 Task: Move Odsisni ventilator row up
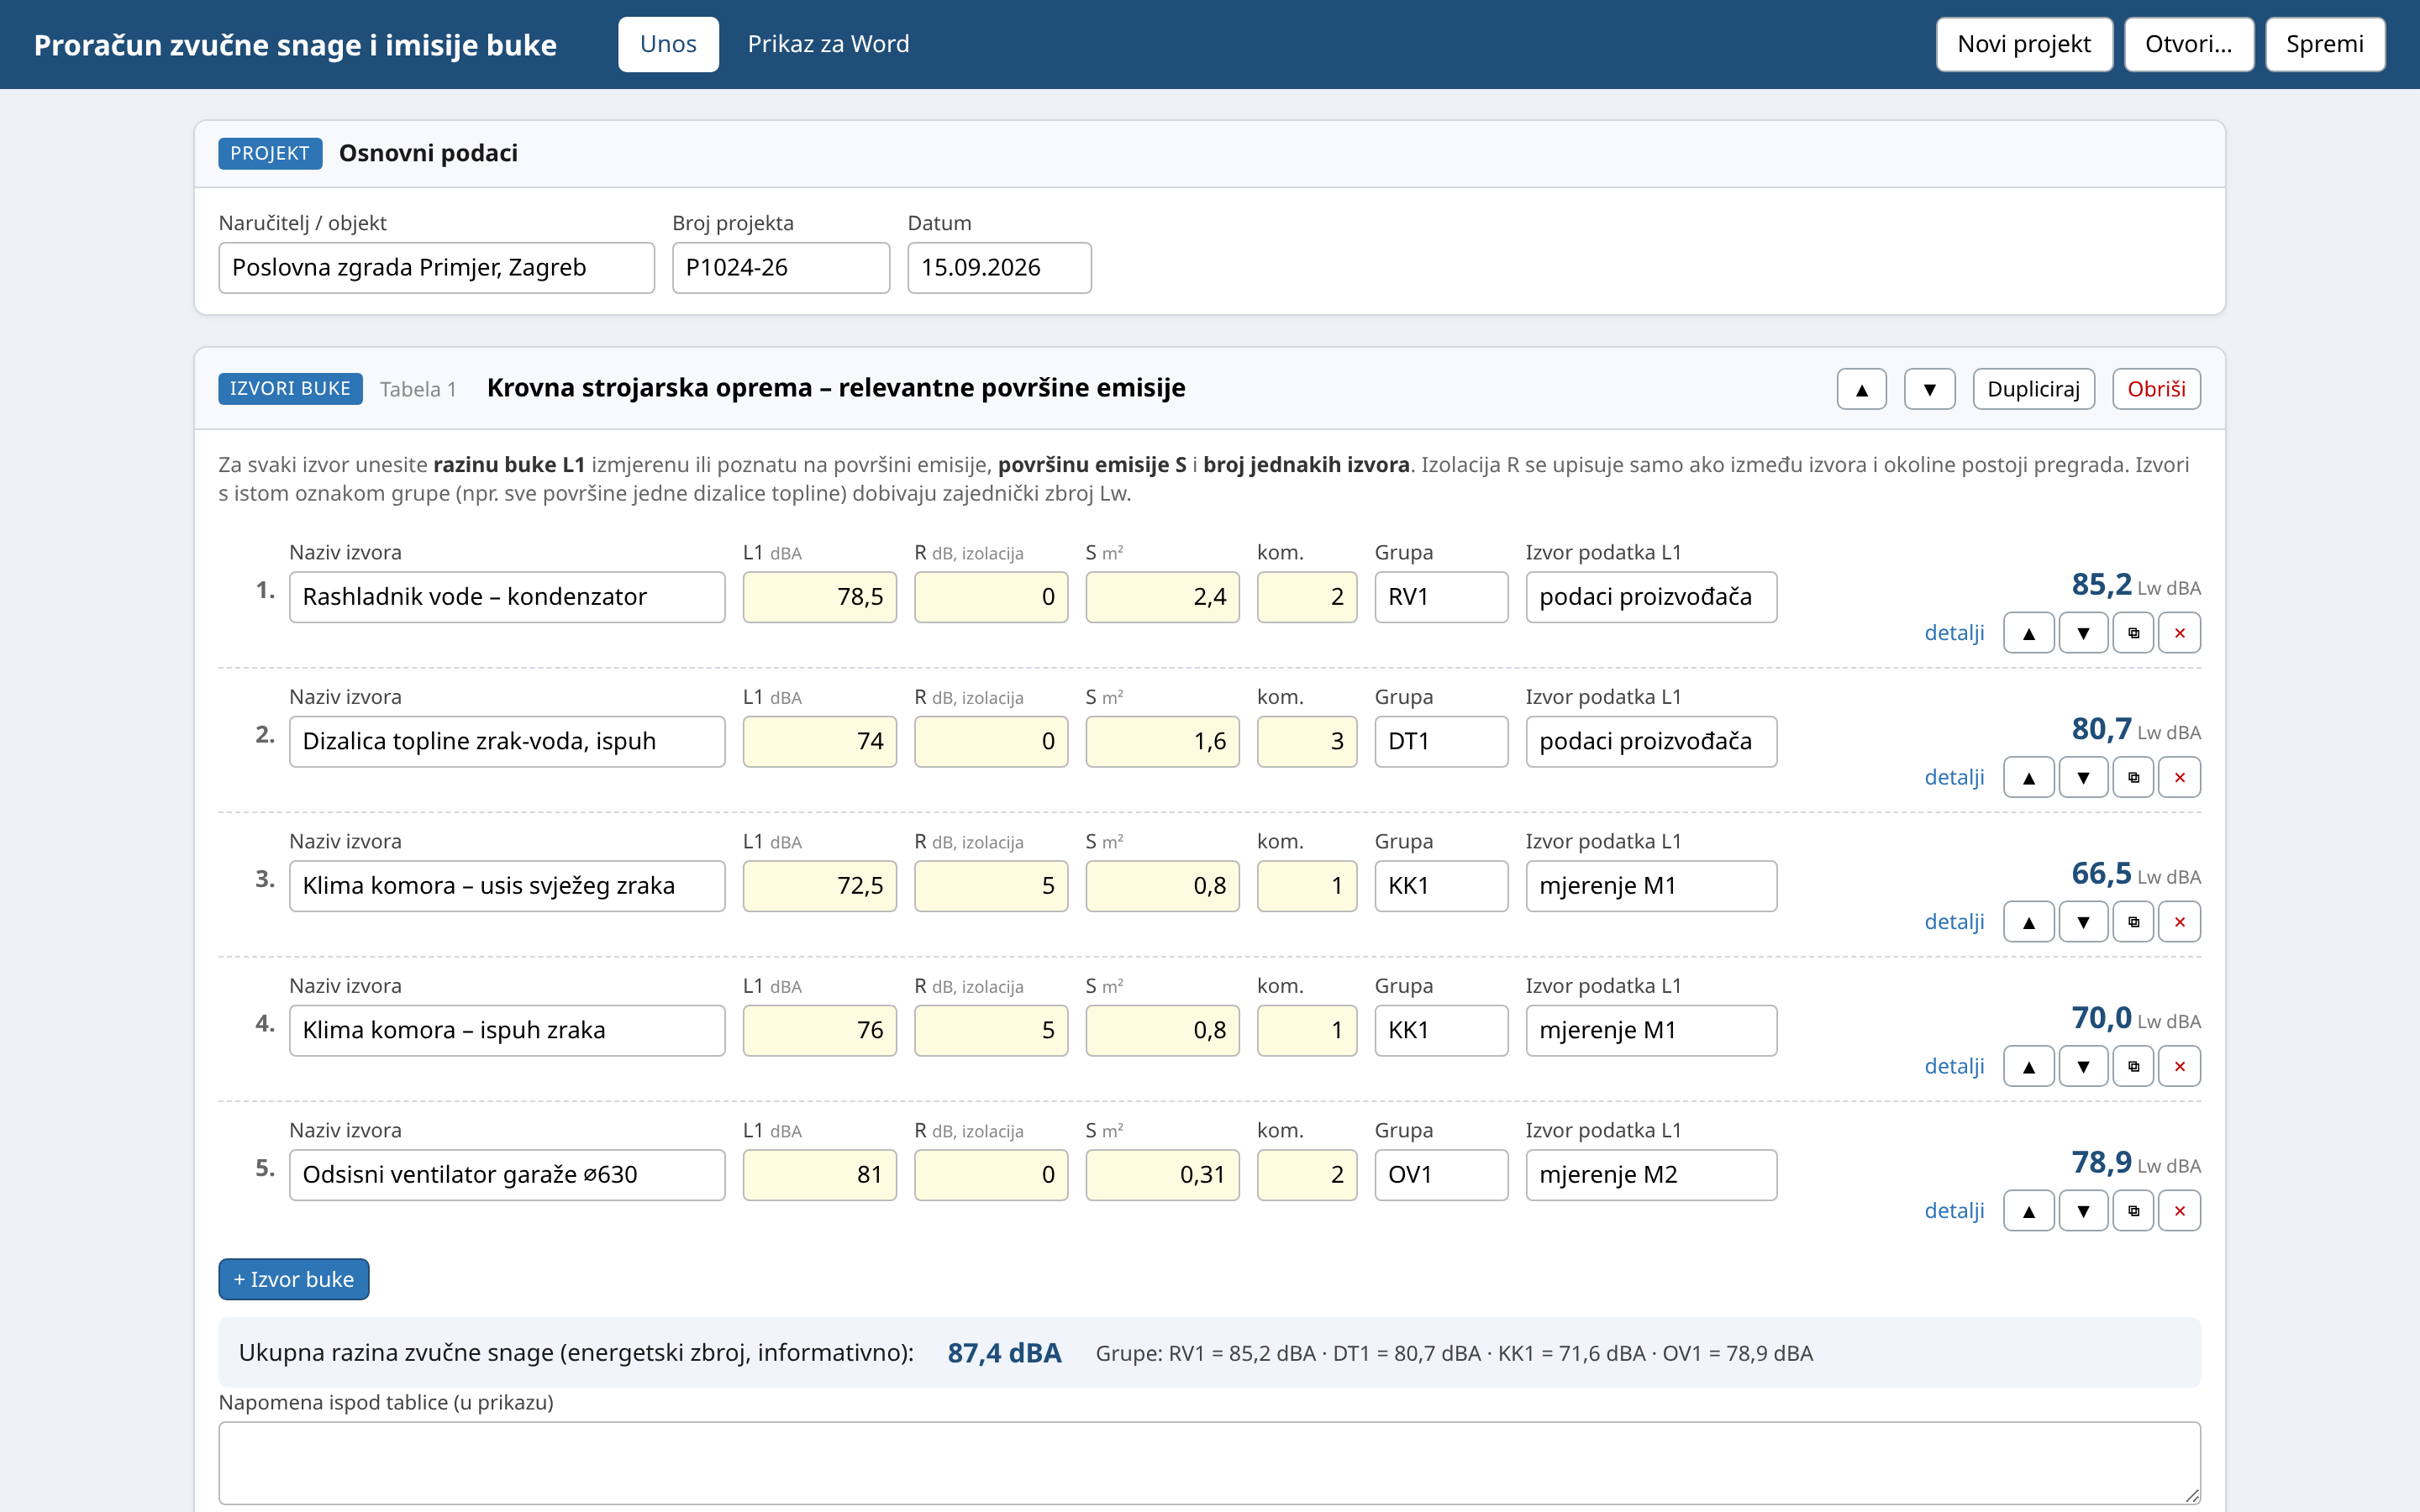[x=2028, y=1211]
